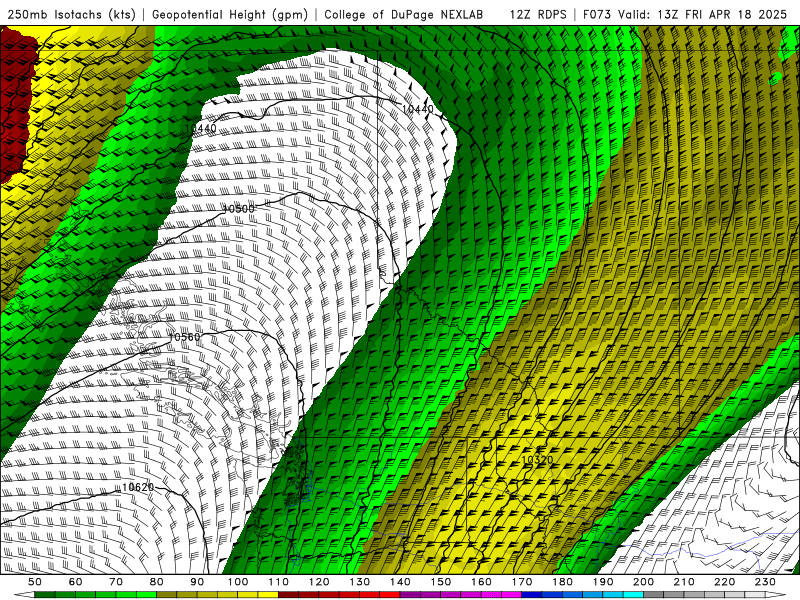Select the 10500 height contour label

pos(238,209)
